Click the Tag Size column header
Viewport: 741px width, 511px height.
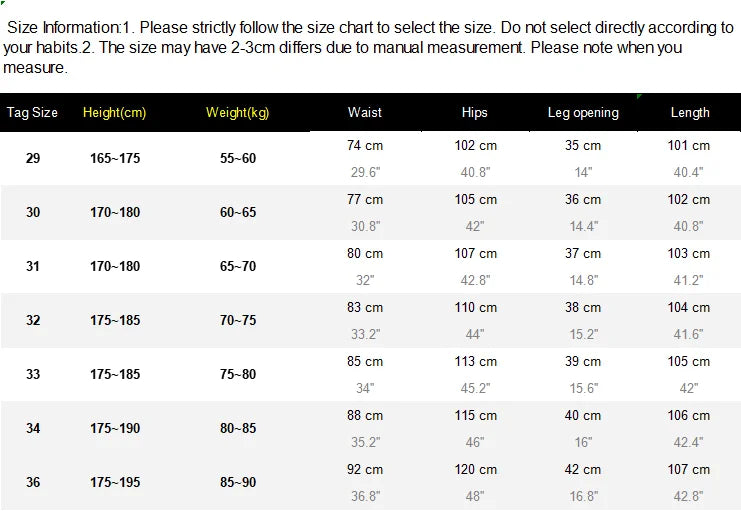point(33,113)
